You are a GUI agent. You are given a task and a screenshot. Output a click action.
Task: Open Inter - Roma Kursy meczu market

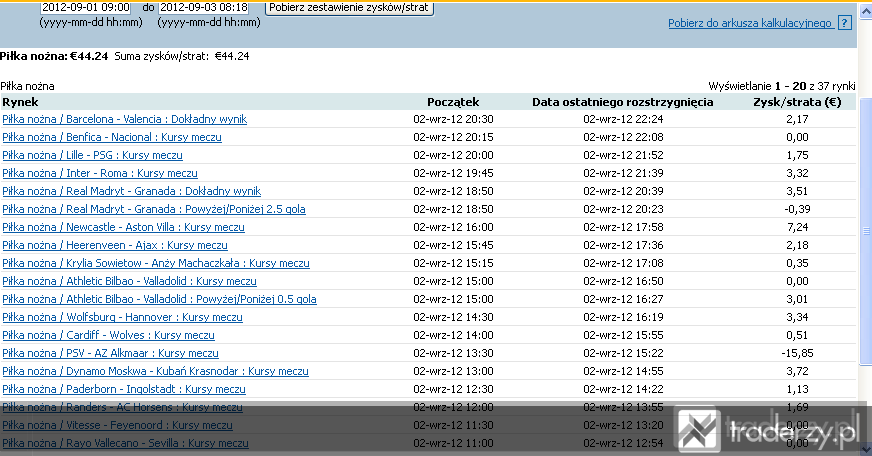100,173
